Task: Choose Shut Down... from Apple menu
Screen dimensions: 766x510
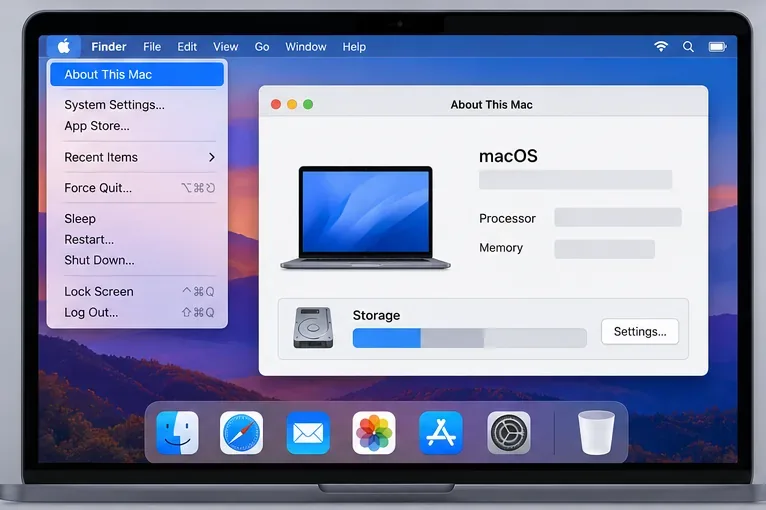Action: pyautogui.click(x=137, y=260)
